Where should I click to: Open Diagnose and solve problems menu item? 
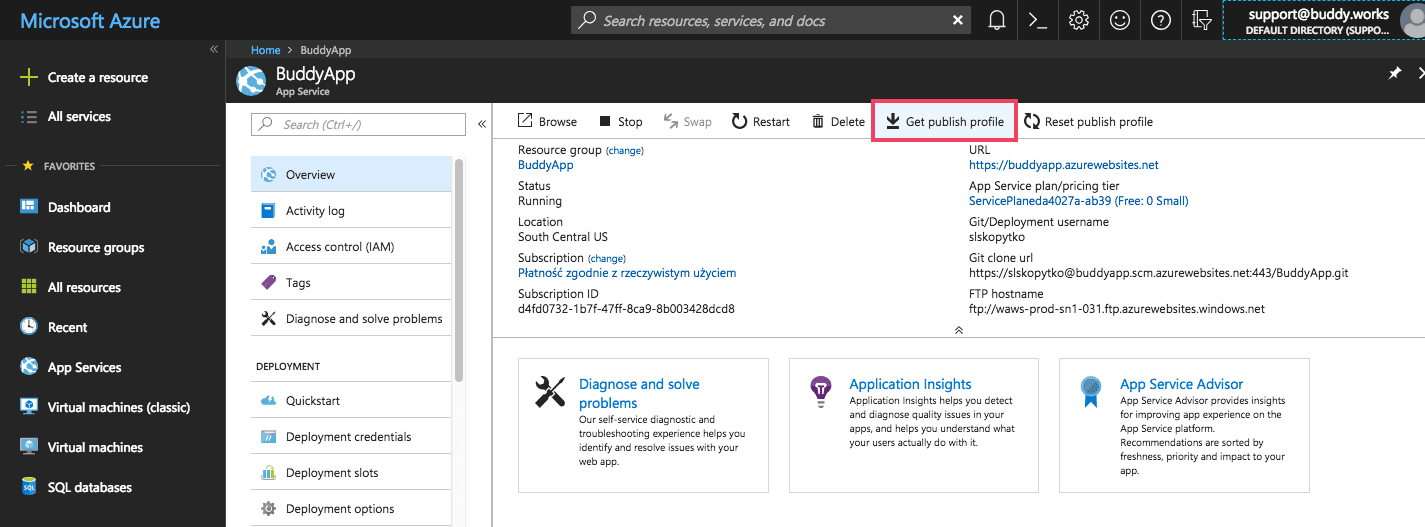[351, 318]
